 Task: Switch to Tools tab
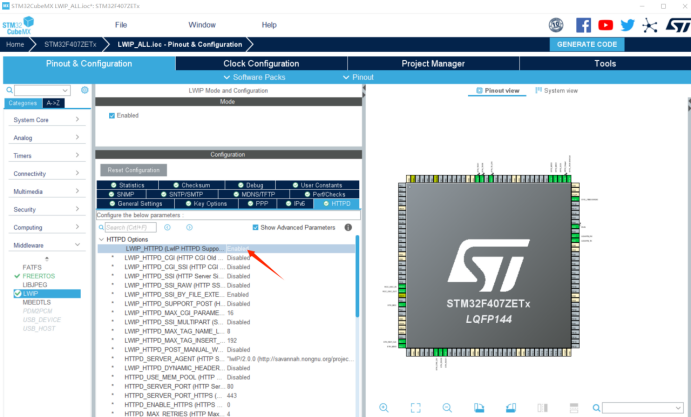[x=605, y=63]
